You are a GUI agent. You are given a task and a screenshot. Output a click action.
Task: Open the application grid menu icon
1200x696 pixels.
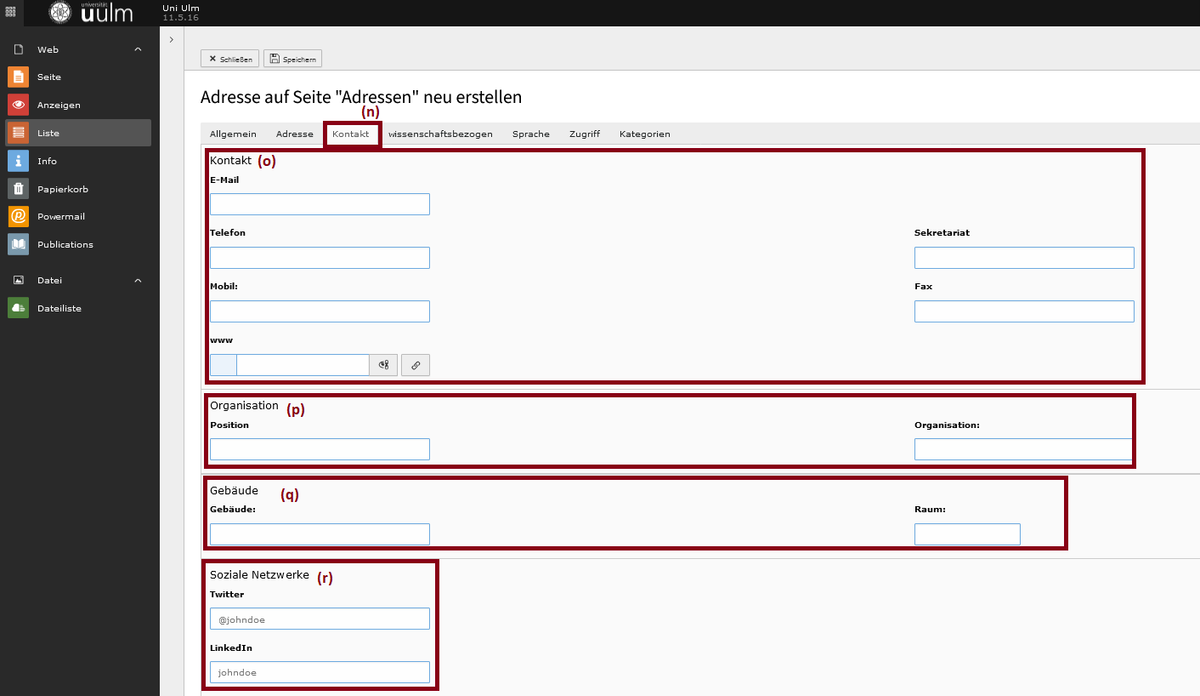pyautogui.click(x=12, y=12)
